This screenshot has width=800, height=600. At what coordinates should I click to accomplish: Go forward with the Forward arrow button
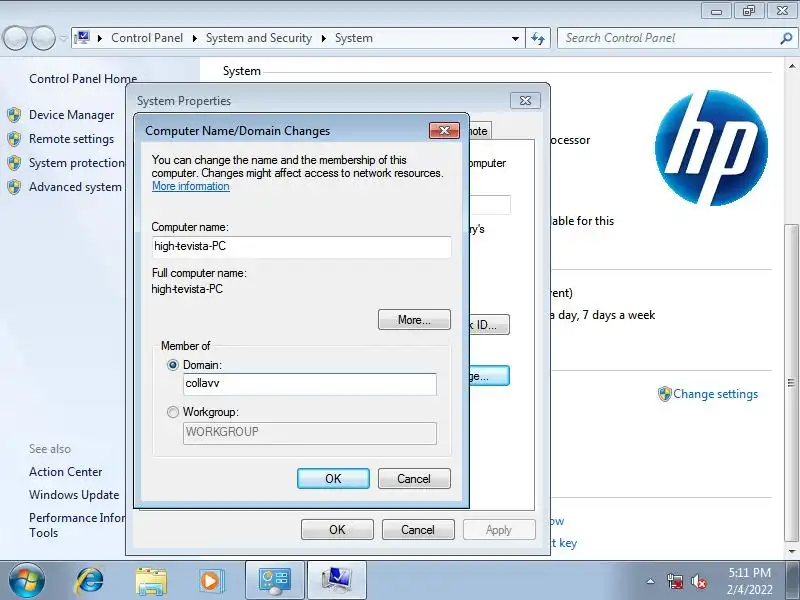[x=43, y=38]
